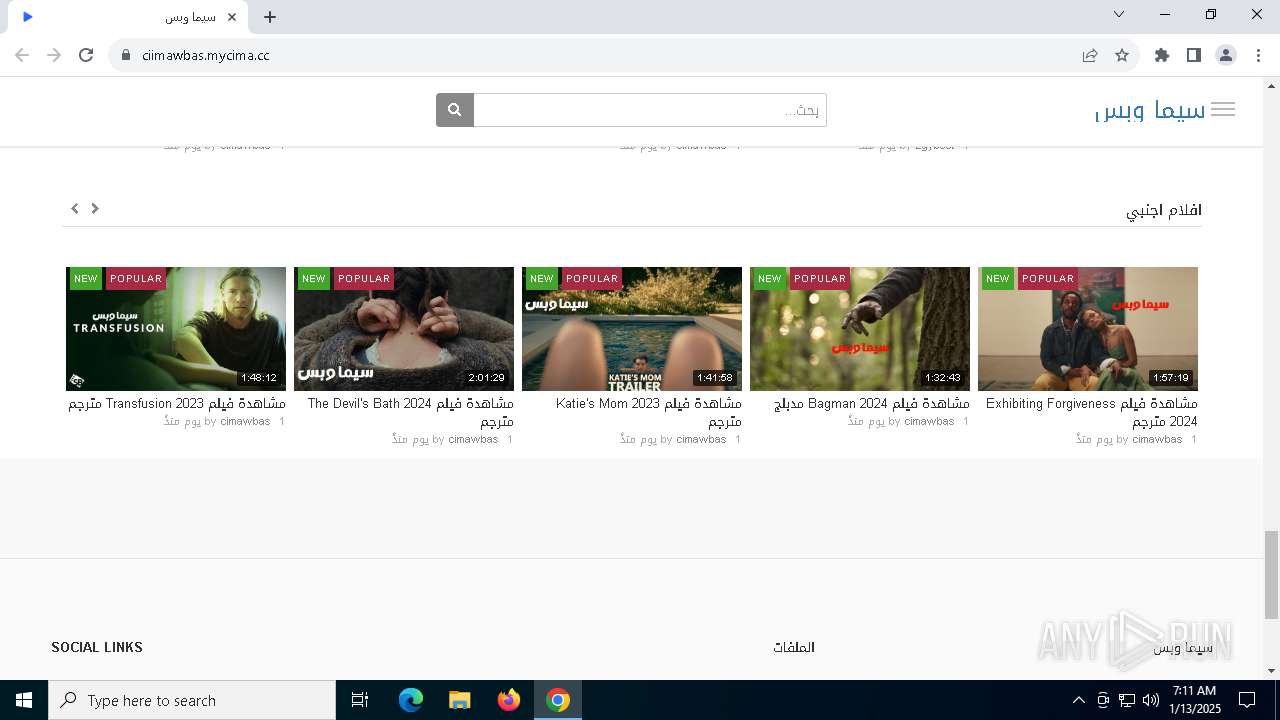Viewport: 1280px width, 720px height.
Task: Click the taskbar search box
Action: pos(192,700)
